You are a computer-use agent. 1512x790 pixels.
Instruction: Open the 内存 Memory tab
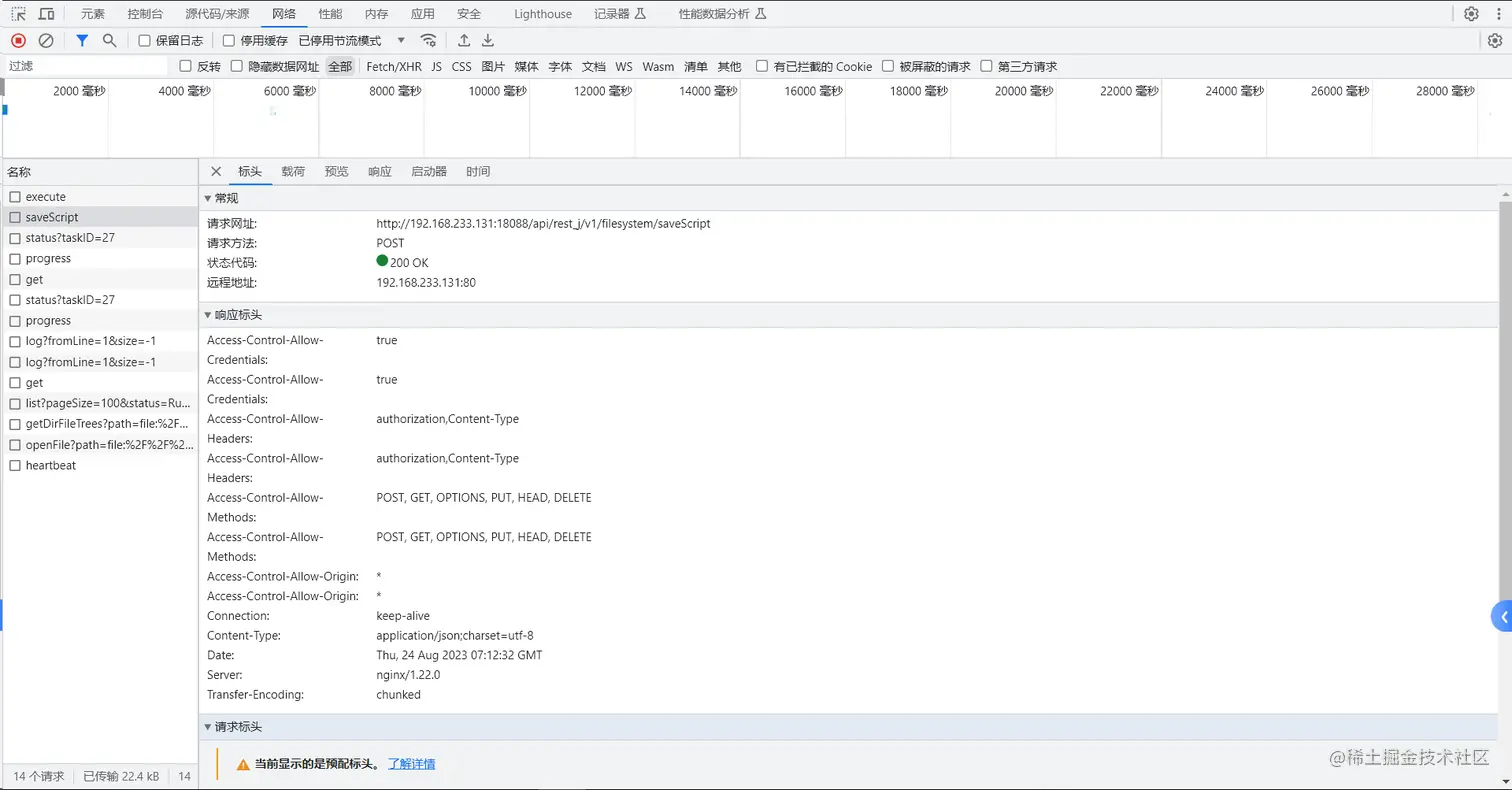click(x=376, y=14)
